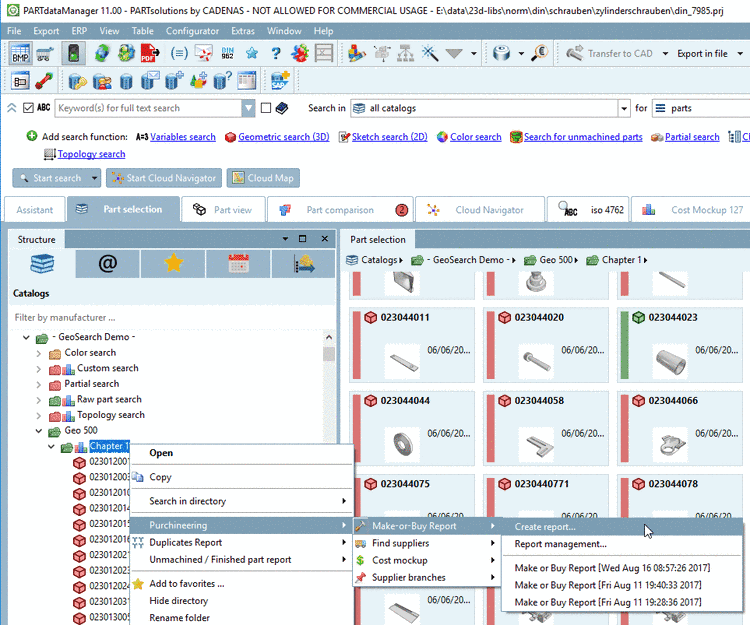This screenshot has height=625, width=750.
Task: Click the database with key icon
Action: point(77,81)
